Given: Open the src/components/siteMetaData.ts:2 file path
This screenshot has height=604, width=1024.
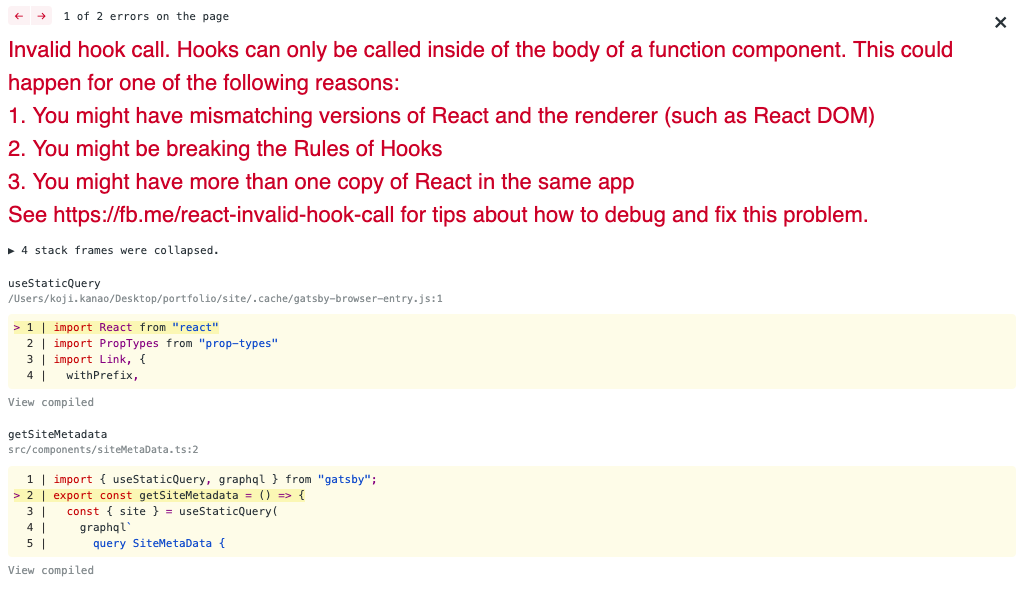Looking at the screenshot, I should [103, 450].
